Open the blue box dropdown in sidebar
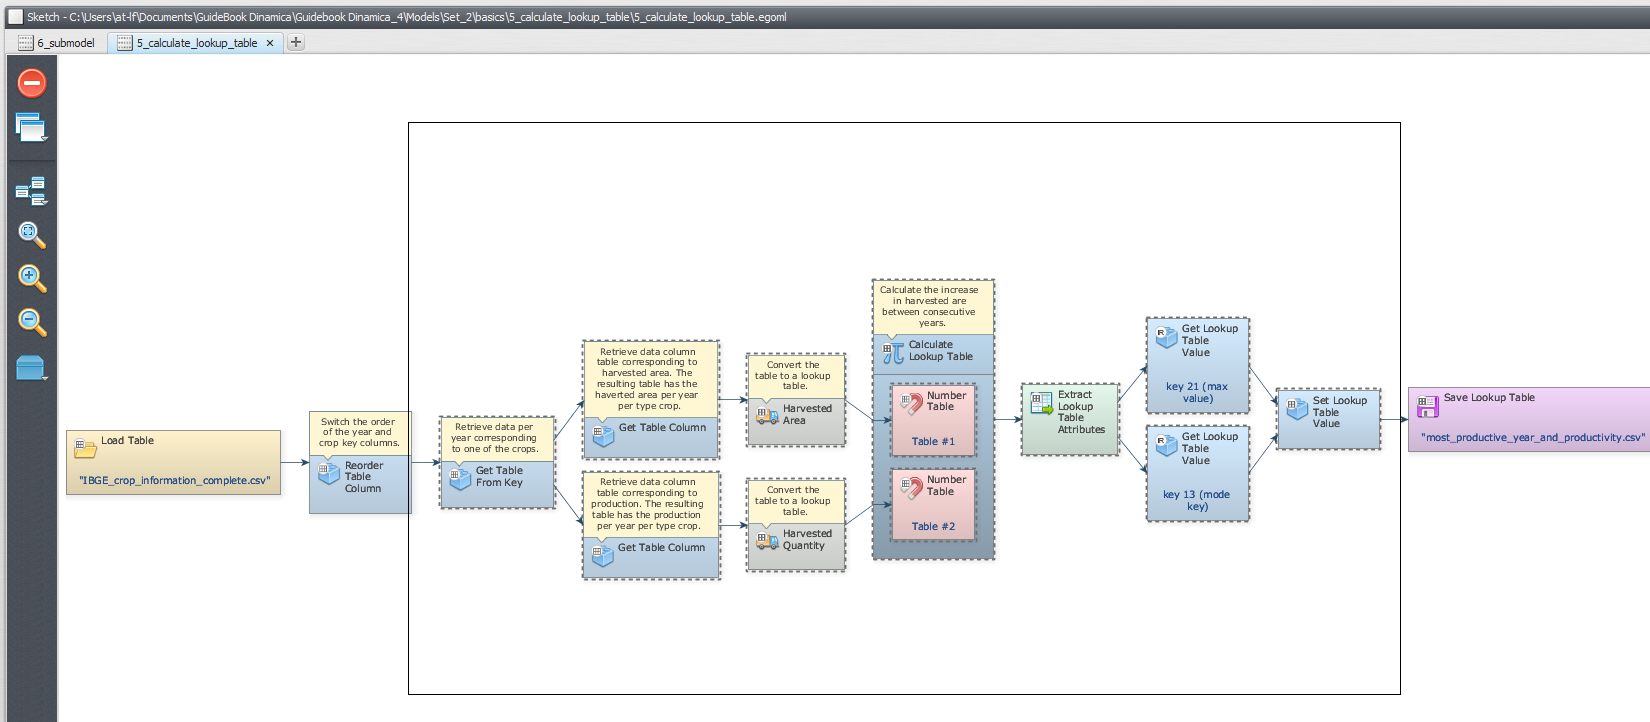 pos(32,368)
